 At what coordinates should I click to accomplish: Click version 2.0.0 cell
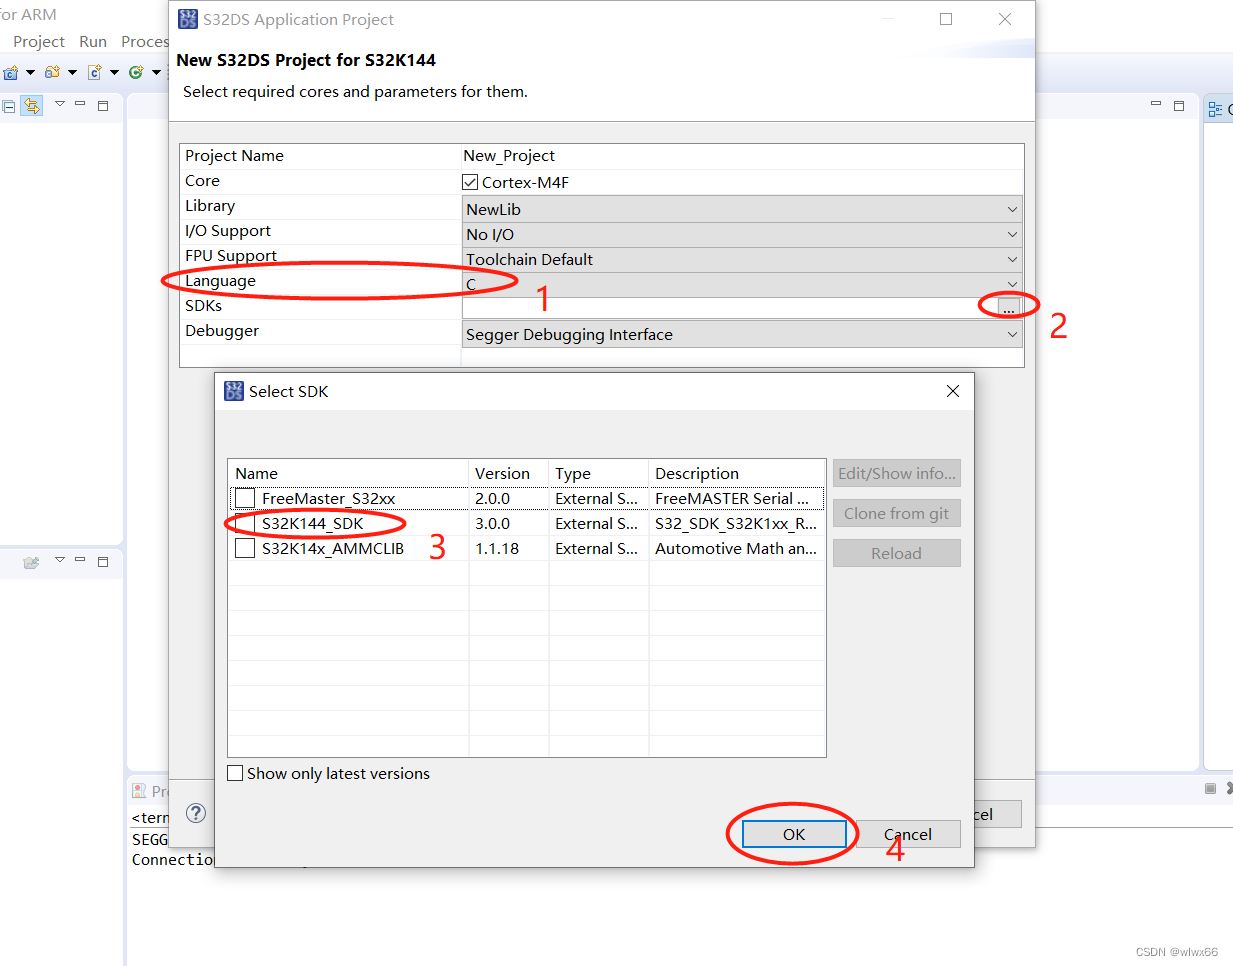[x=509, y=498]
